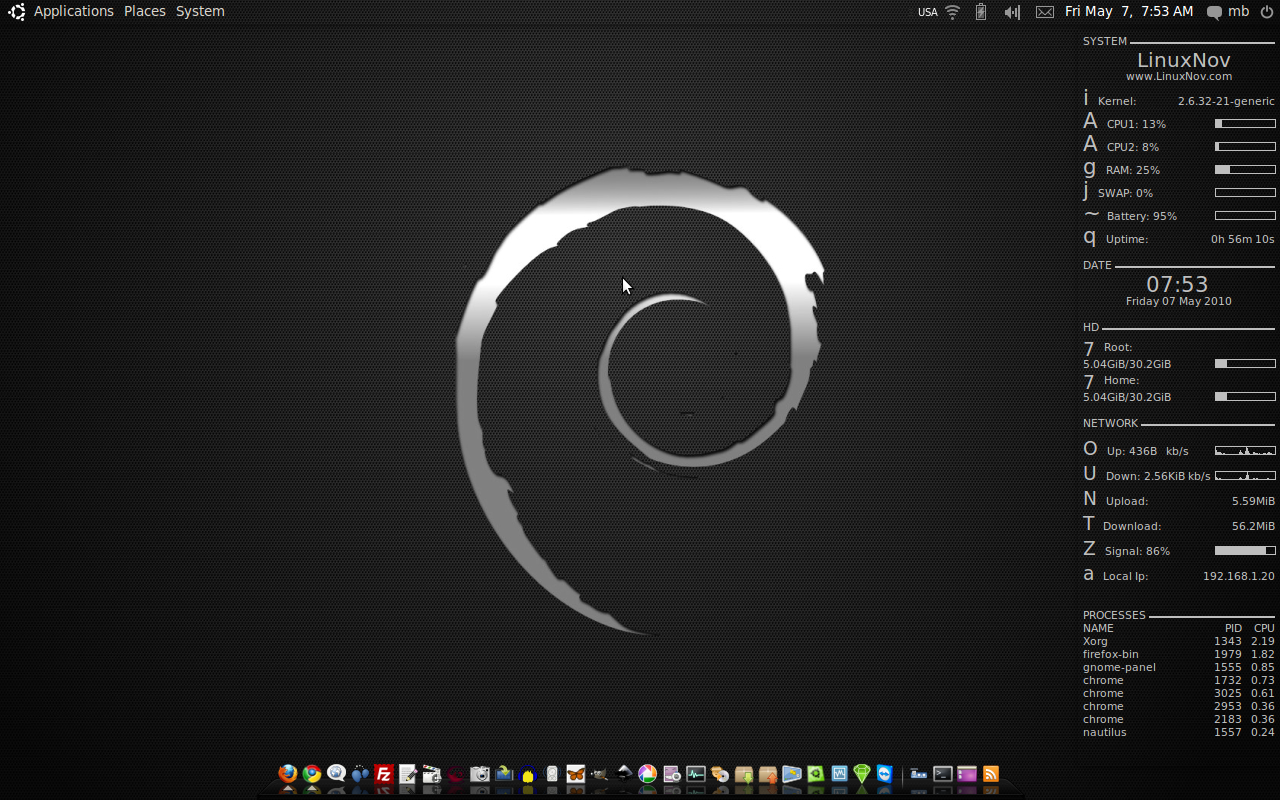
Task: Open the camera screenshot tool in dock
Action: point(480,774)
